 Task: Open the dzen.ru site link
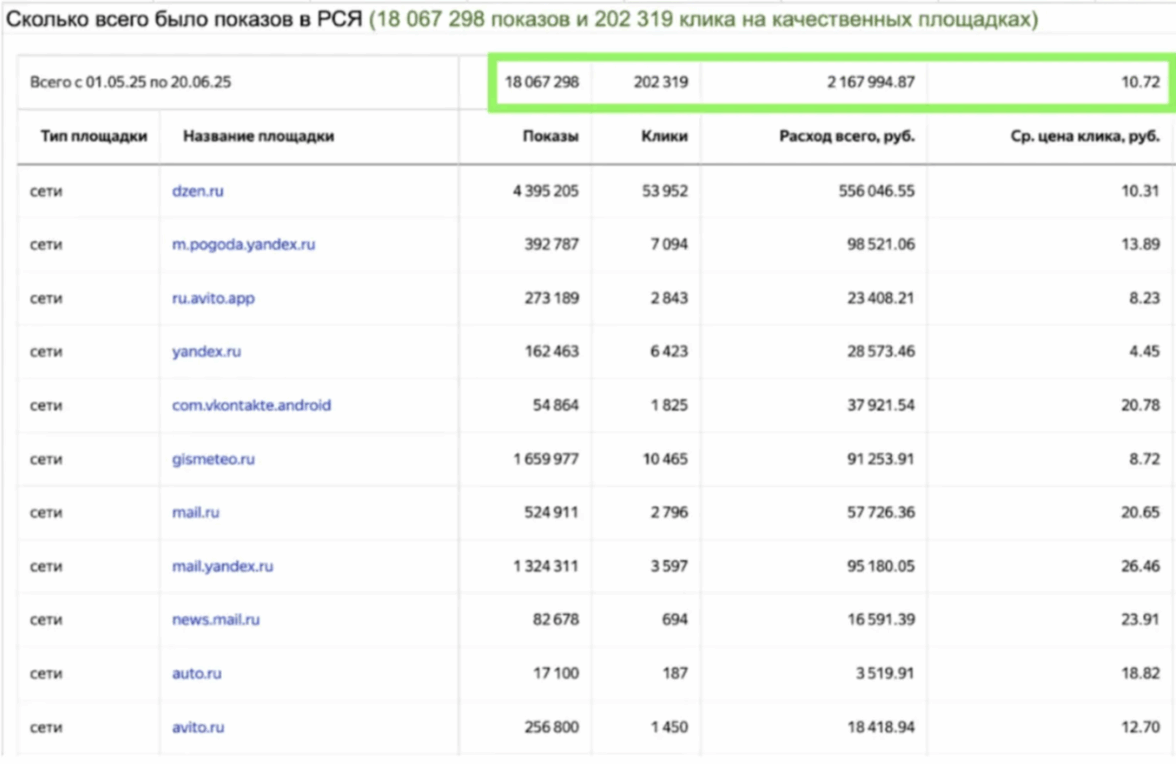(x=198, y=191)
